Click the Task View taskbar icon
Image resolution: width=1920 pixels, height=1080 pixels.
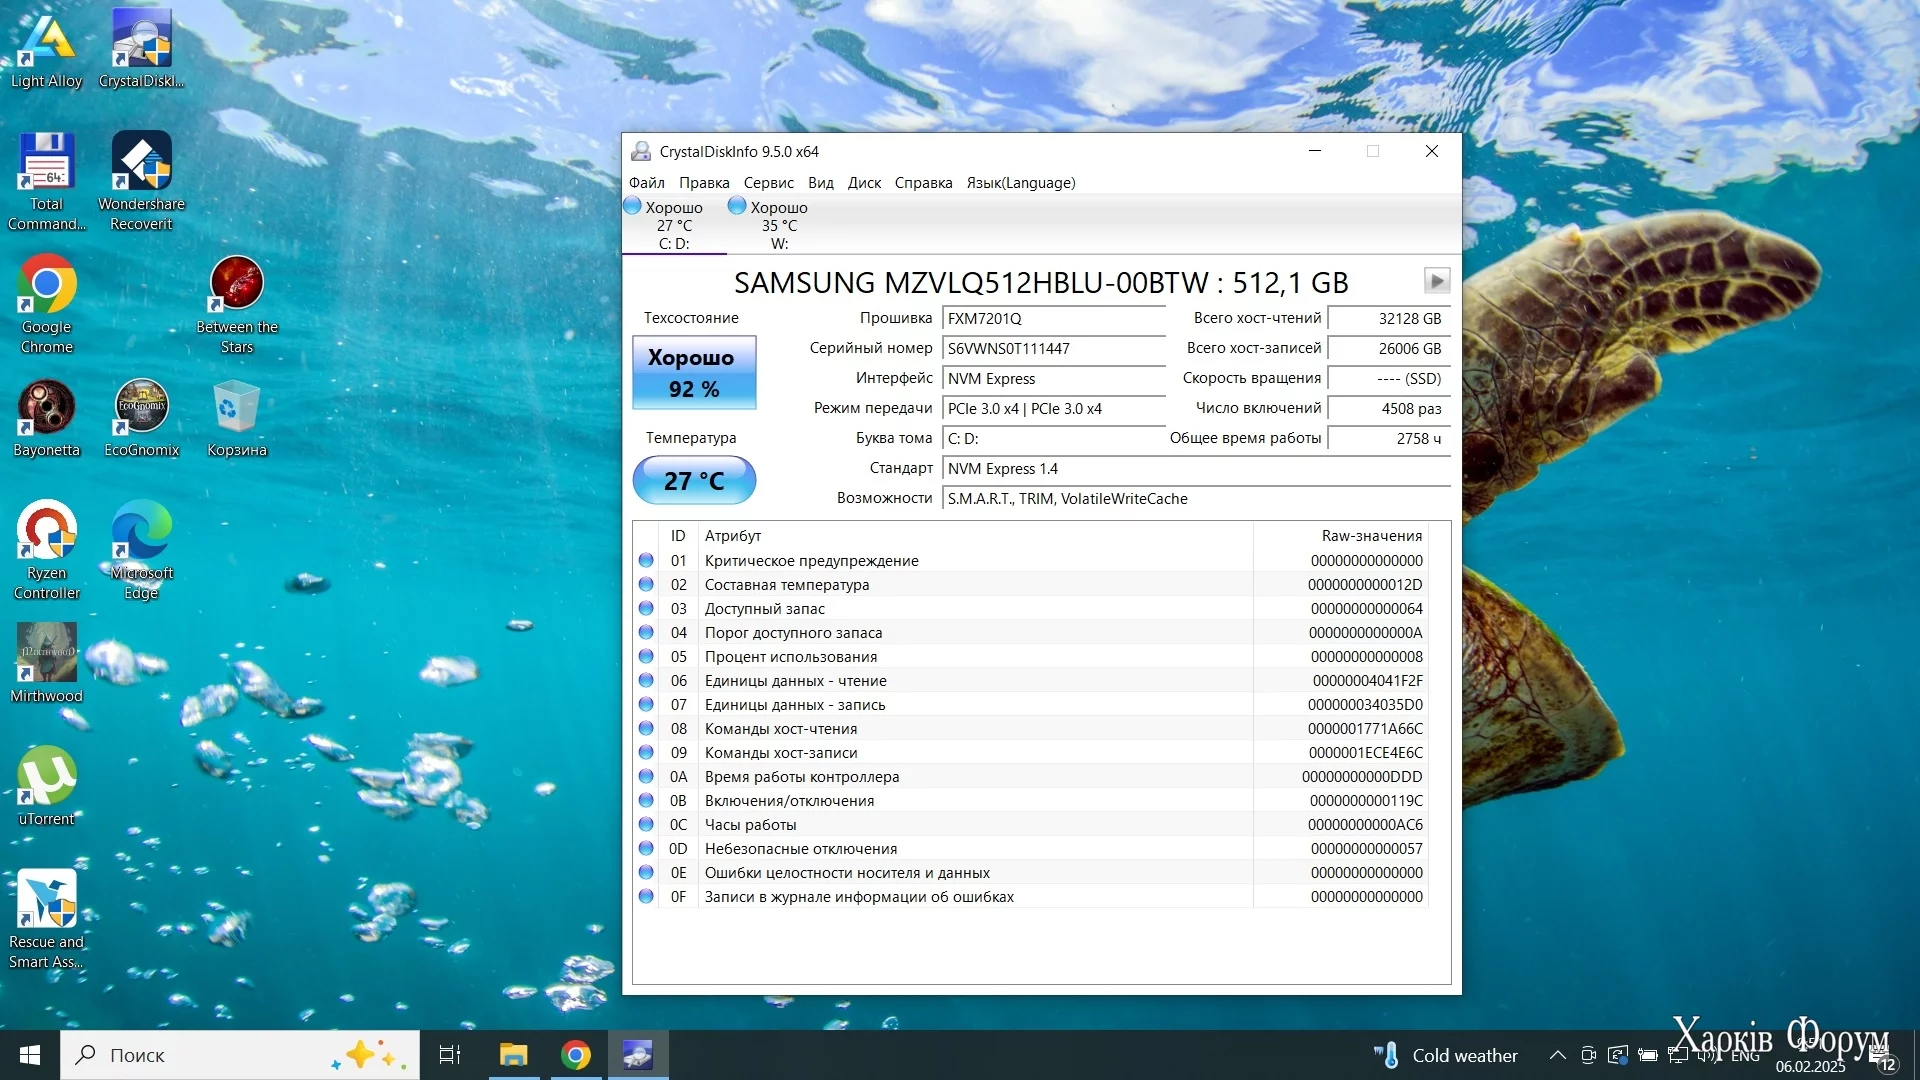450,1055
